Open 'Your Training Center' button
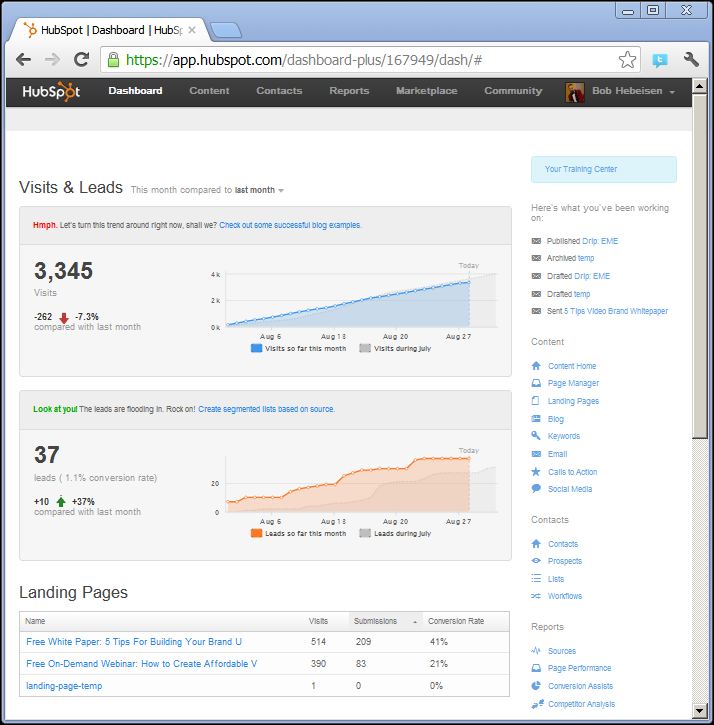Screen dimensions: 714x725 tap(603, 169)
